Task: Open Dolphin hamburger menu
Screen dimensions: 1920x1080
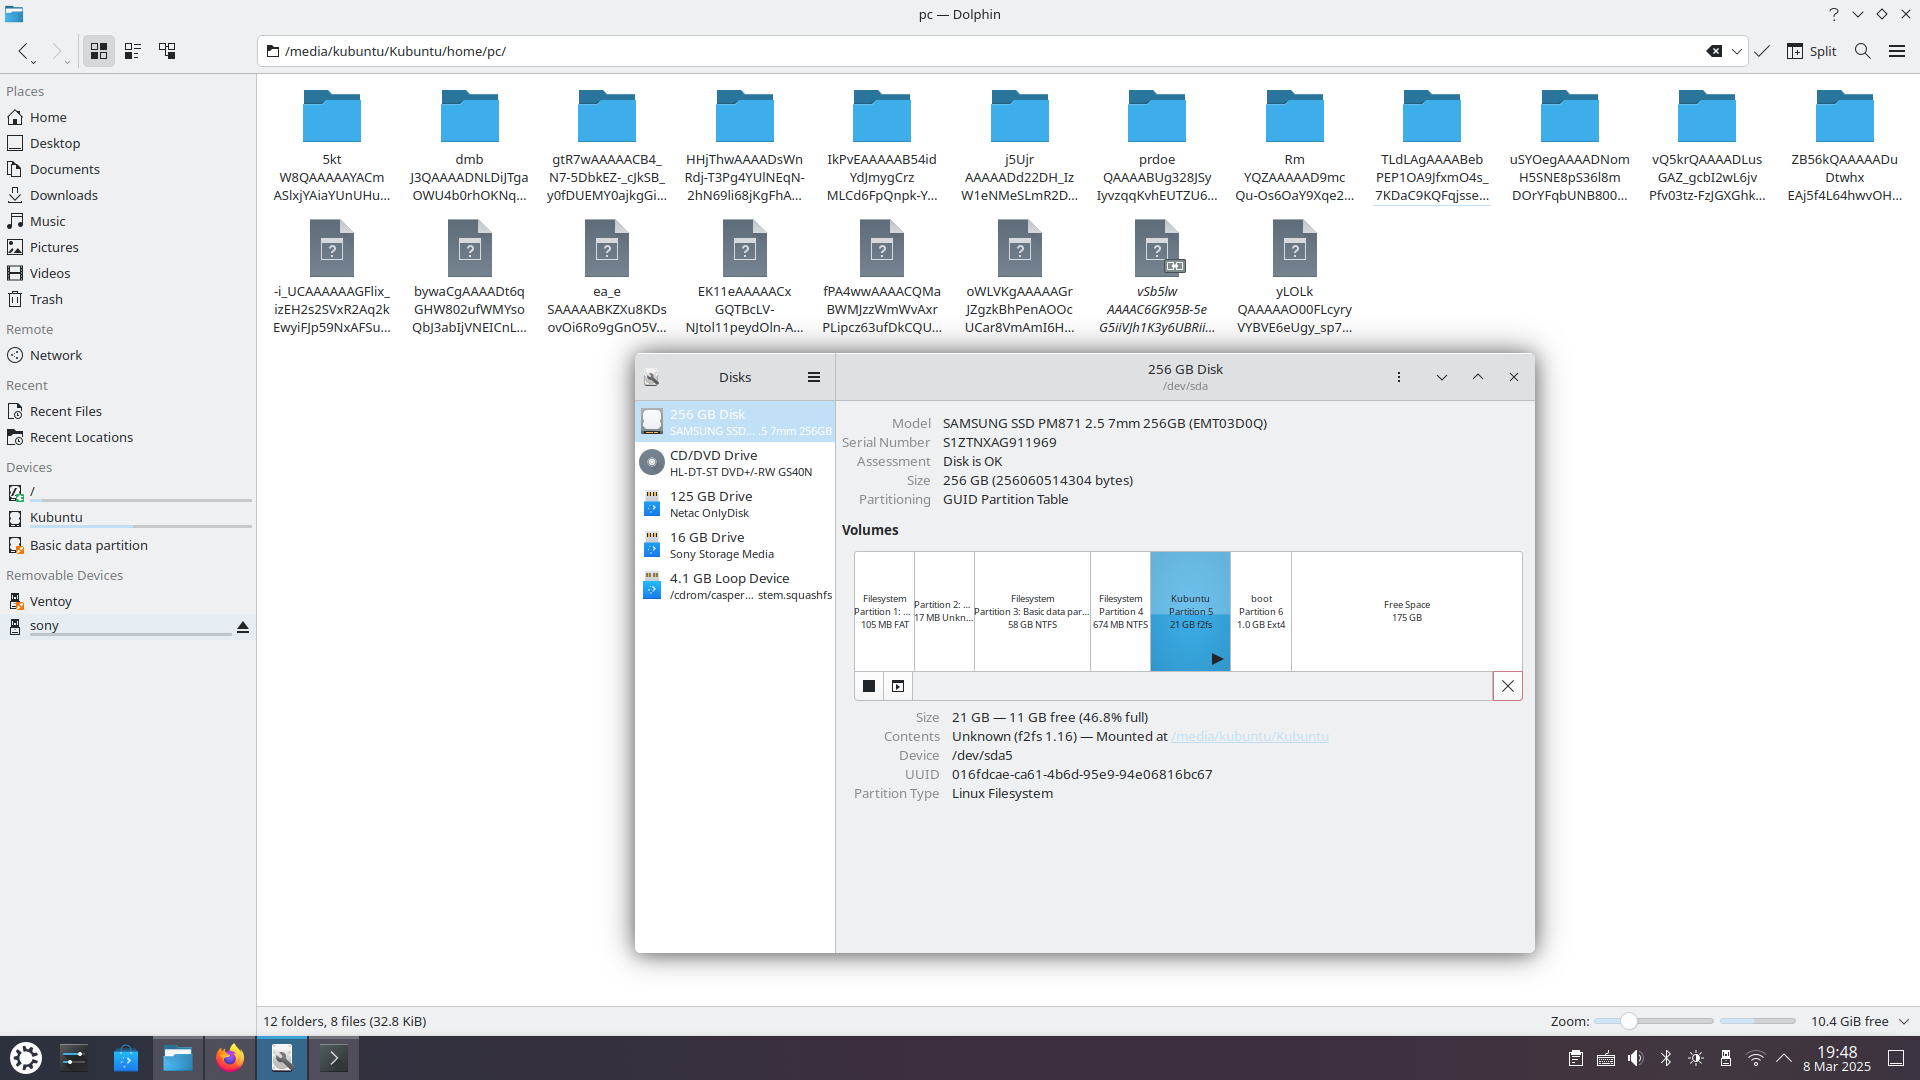Action: click(x=1896, y=51)
